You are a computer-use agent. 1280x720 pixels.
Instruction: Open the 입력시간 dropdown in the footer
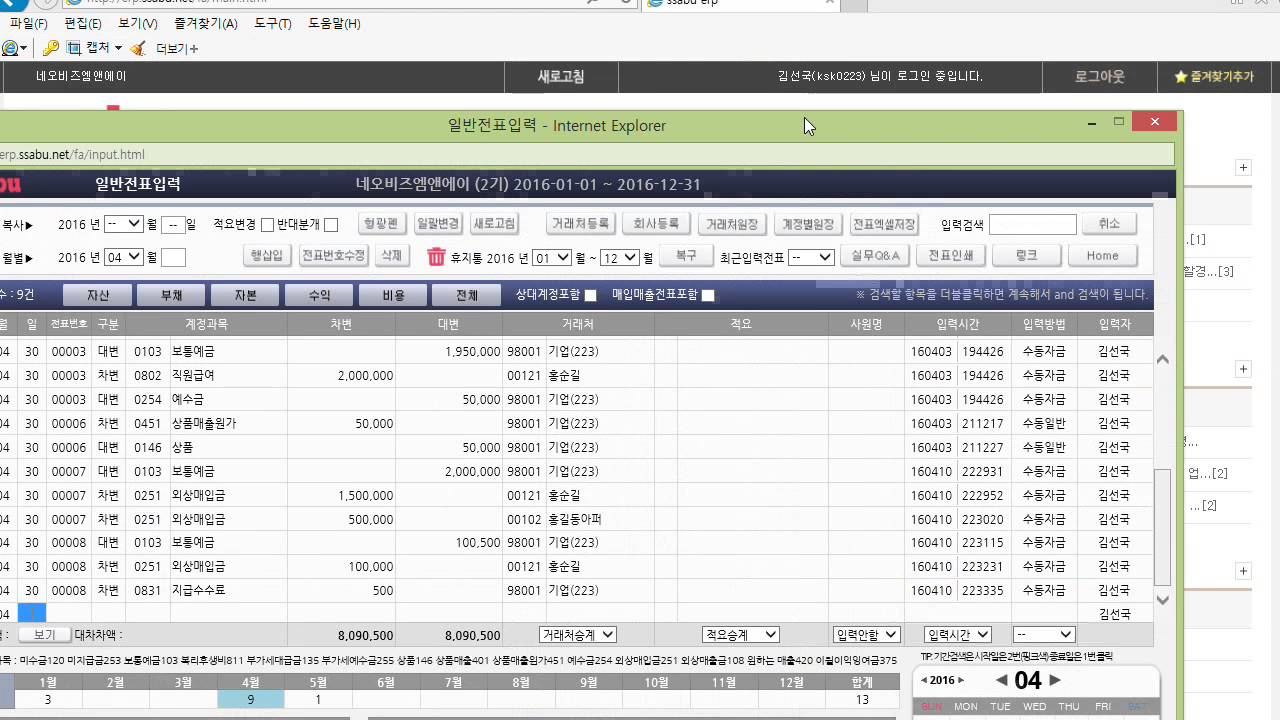[958, 635]
